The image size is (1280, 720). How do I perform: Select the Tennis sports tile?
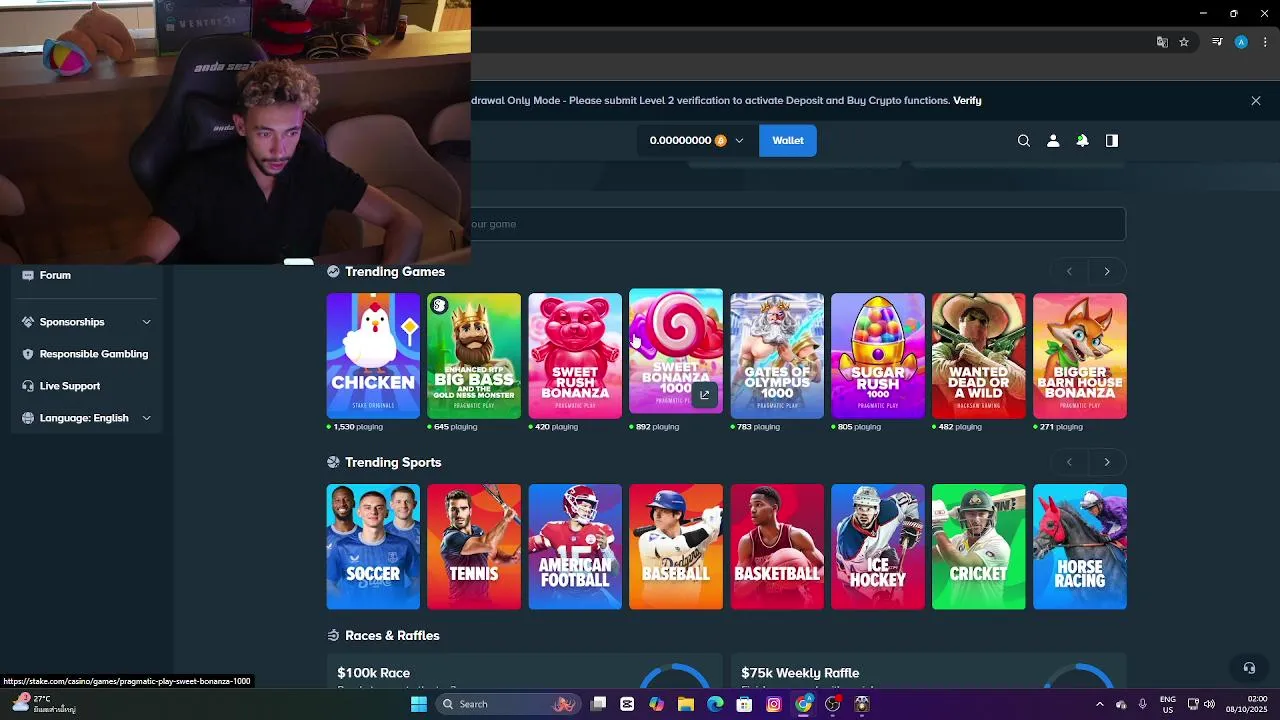tap(474, 547)
